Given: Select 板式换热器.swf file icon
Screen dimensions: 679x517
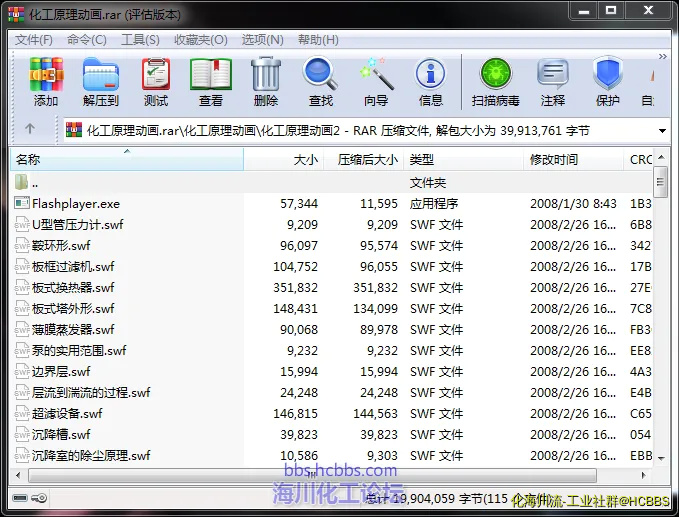Looking at the screenshot, I should point(22,288).
